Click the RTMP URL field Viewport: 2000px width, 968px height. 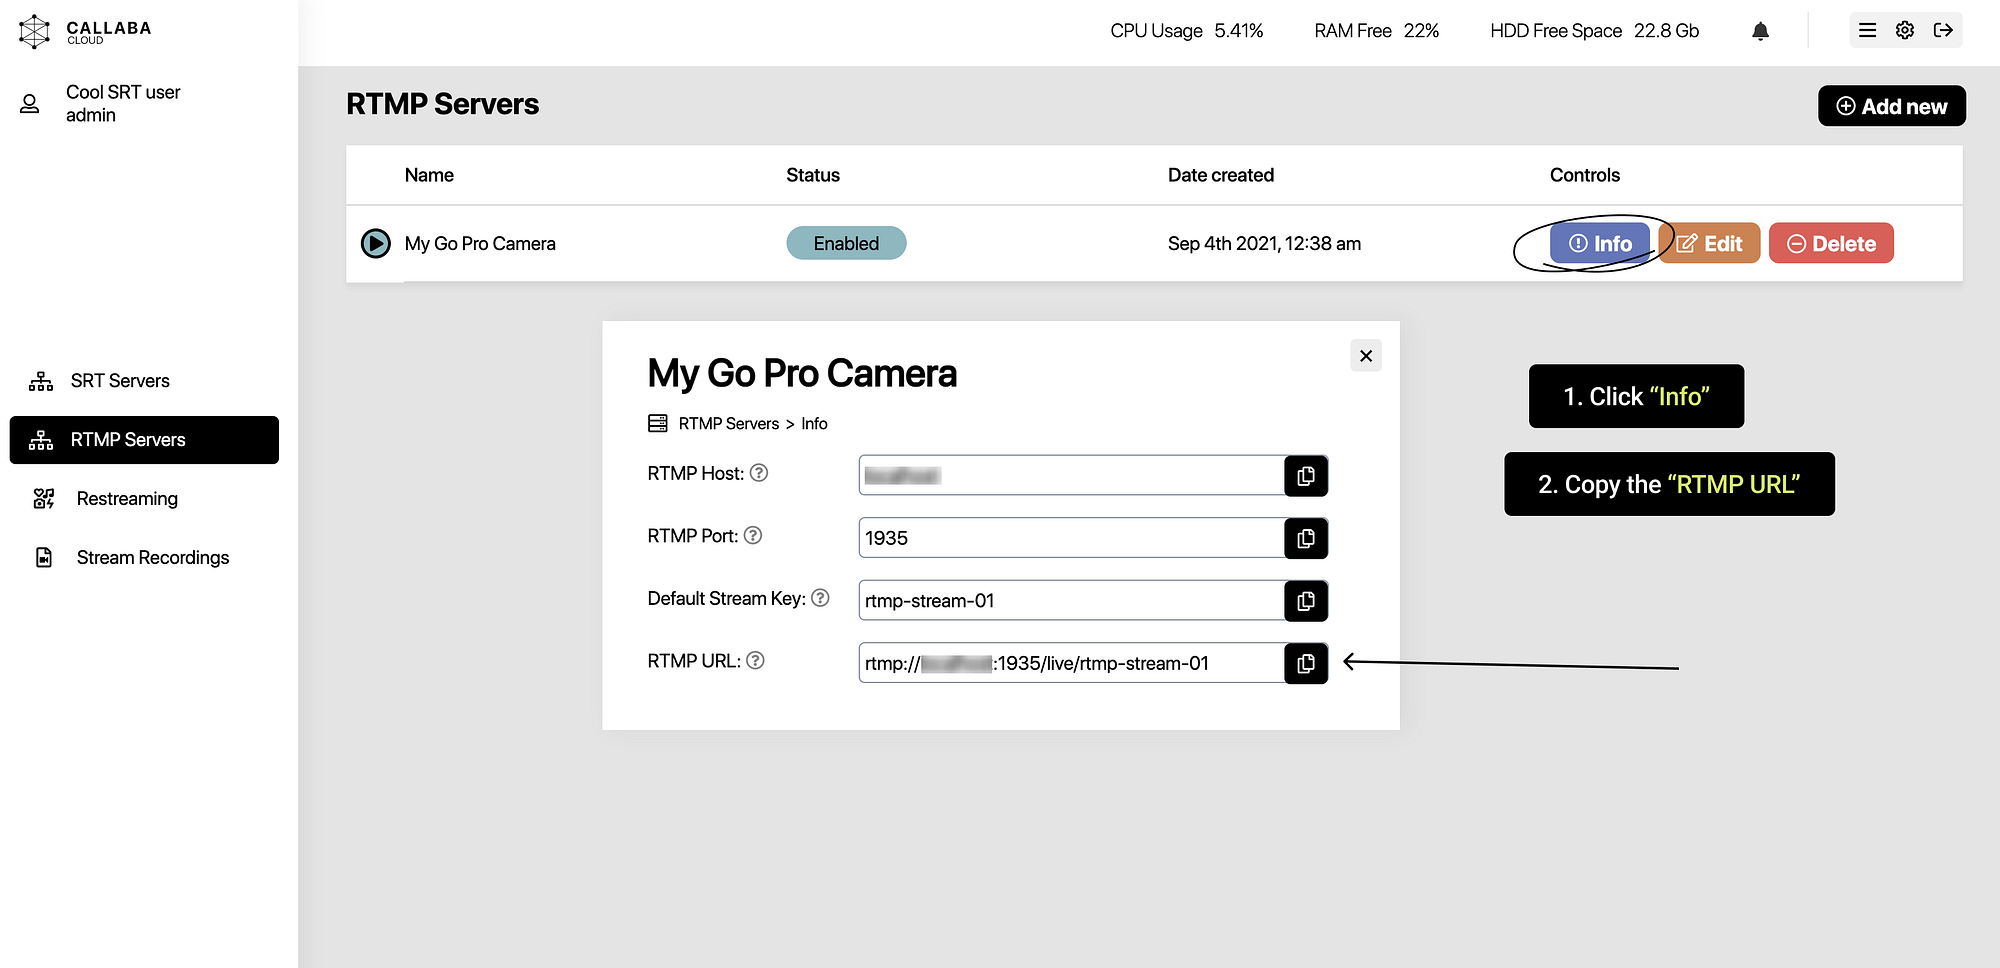[x=1071, y=663]
